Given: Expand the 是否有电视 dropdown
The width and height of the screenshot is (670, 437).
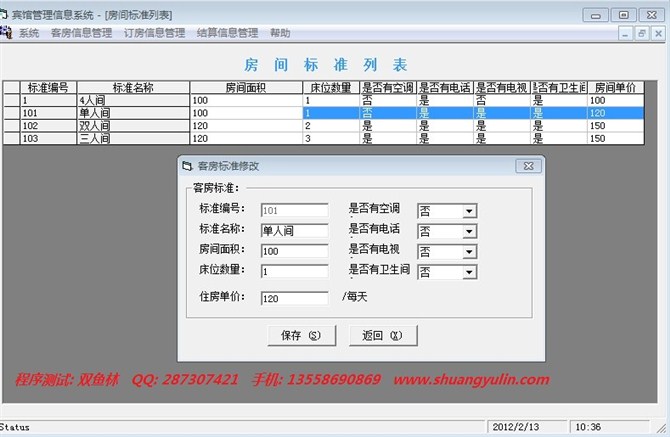Looking at the screenshot, I should coord(469,252).
